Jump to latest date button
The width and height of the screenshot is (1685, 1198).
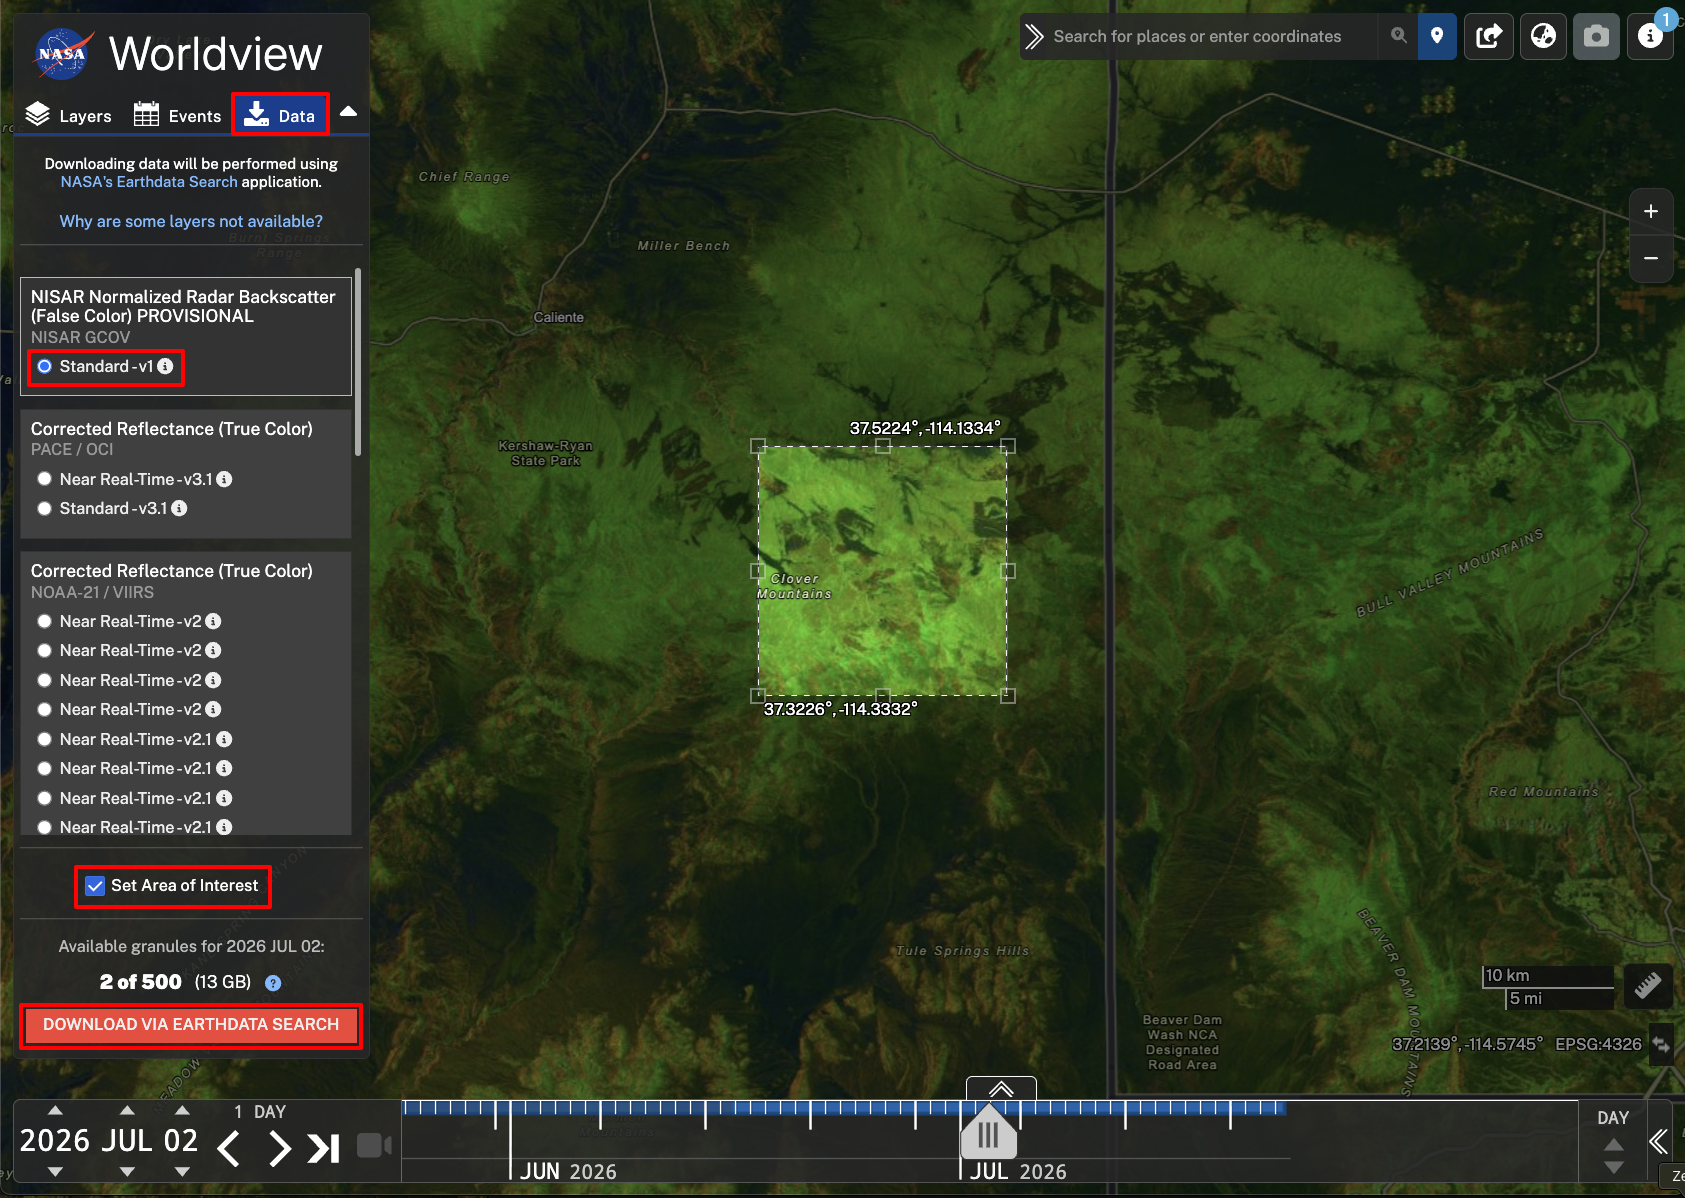[324, 1148]
